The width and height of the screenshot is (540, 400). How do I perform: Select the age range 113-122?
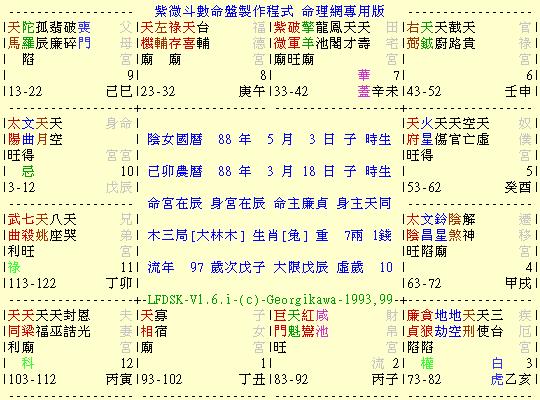coord(32,284)
